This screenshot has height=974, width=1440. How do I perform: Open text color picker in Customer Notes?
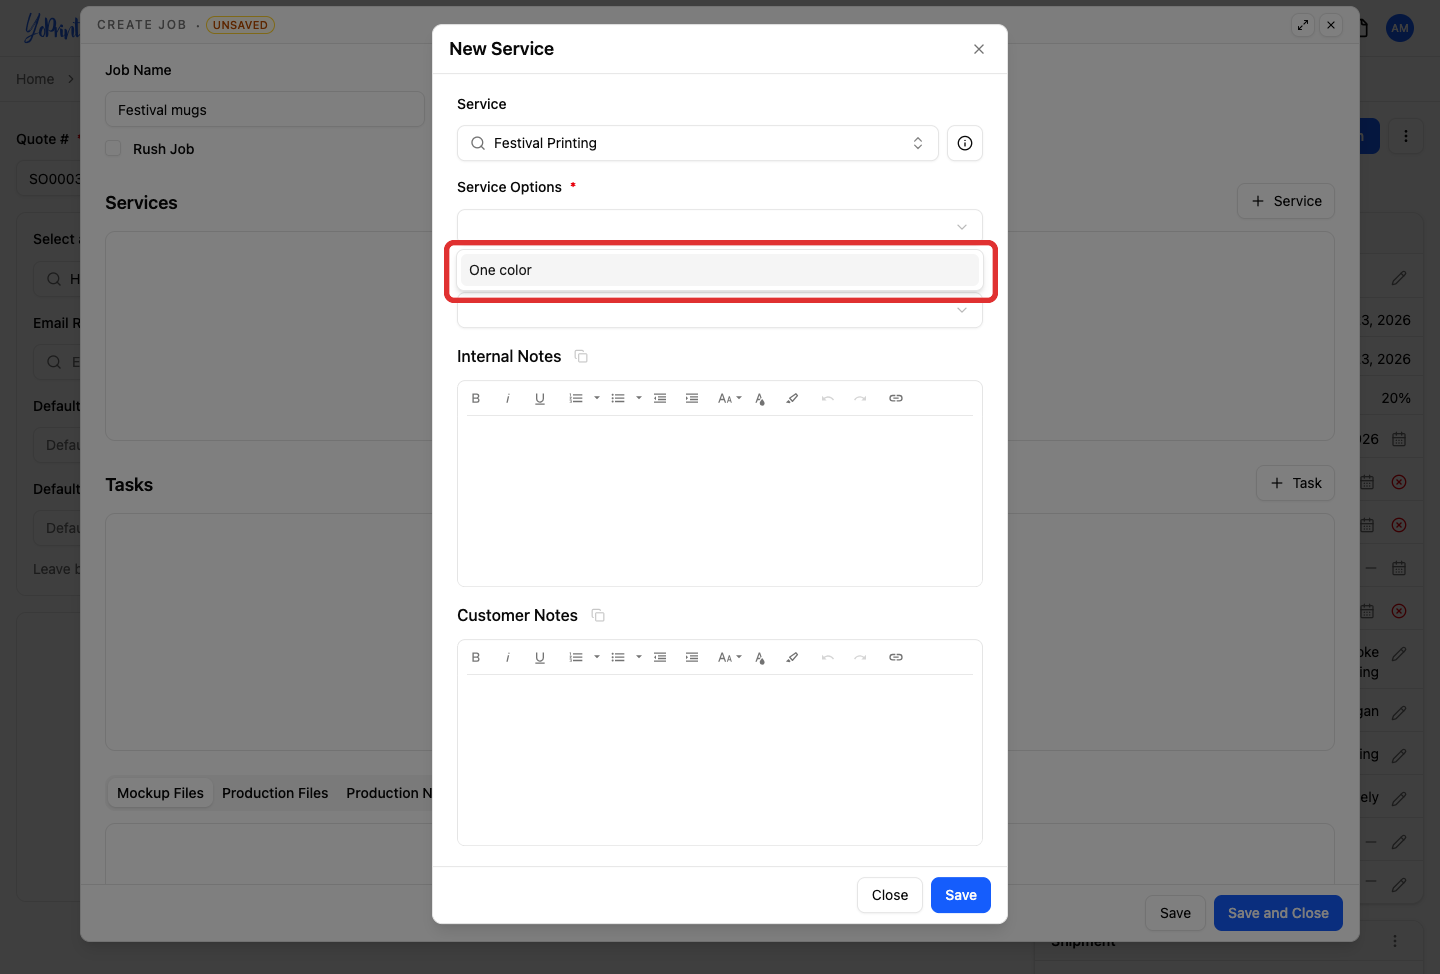coord(760,657)
